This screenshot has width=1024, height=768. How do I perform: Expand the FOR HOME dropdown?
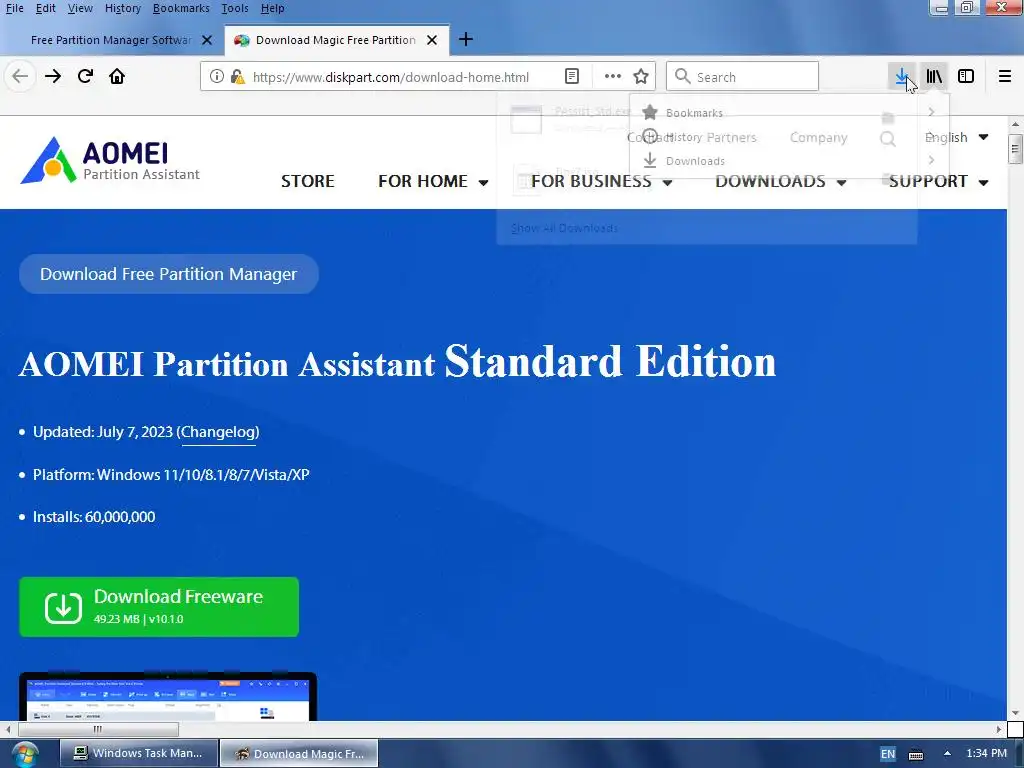point(433,181)
